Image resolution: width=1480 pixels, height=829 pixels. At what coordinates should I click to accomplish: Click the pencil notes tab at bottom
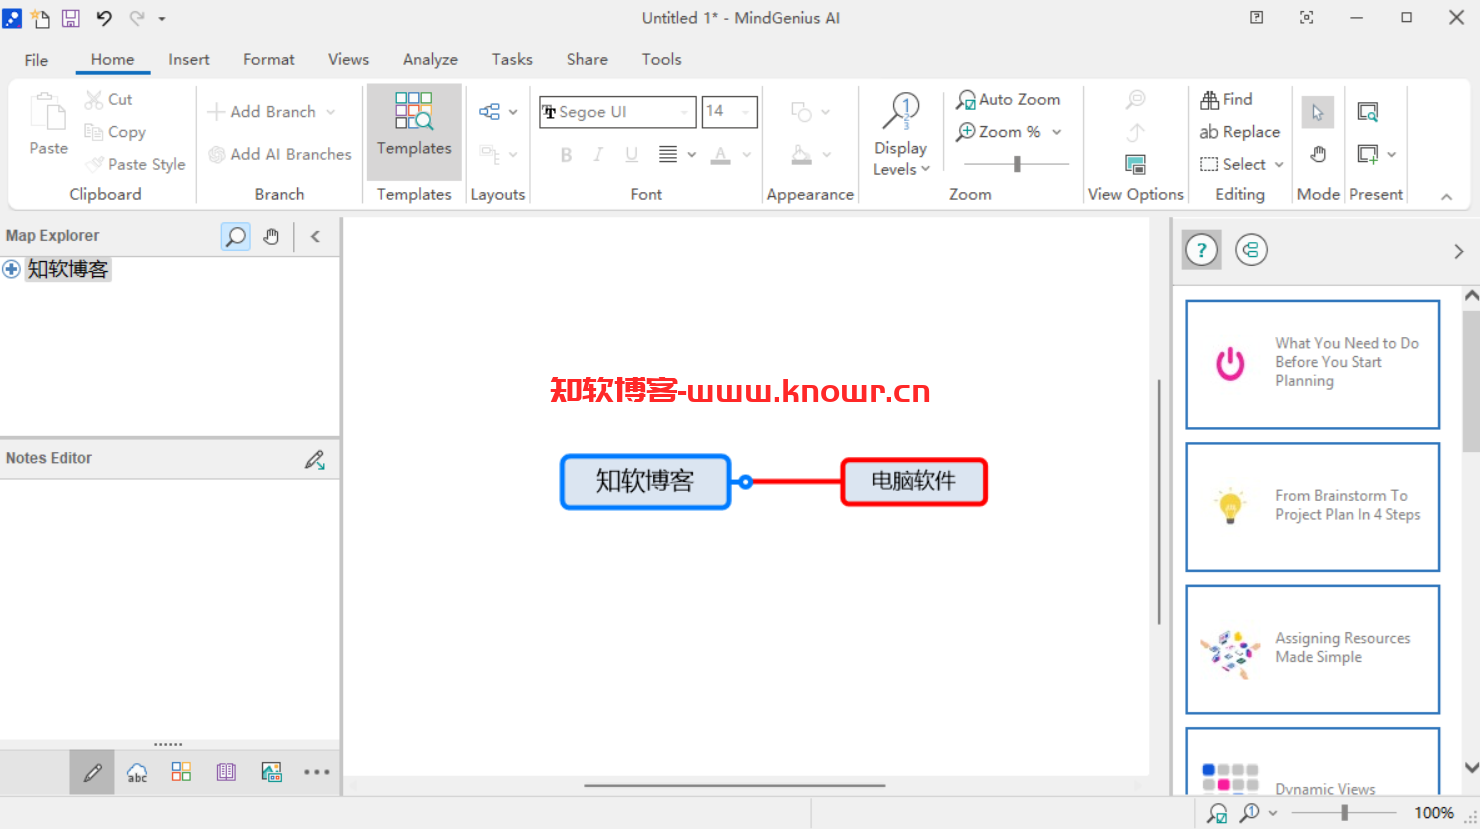coord(92,772)
